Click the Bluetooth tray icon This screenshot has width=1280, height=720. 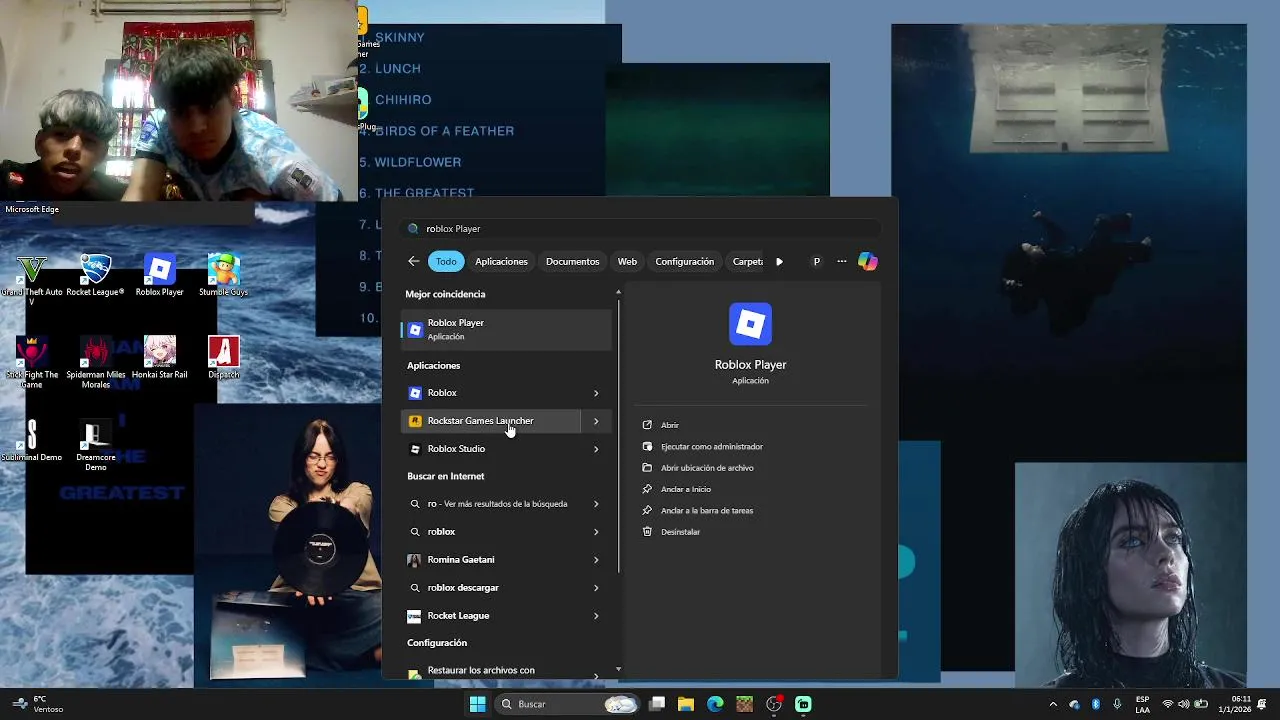[1095, 704]
